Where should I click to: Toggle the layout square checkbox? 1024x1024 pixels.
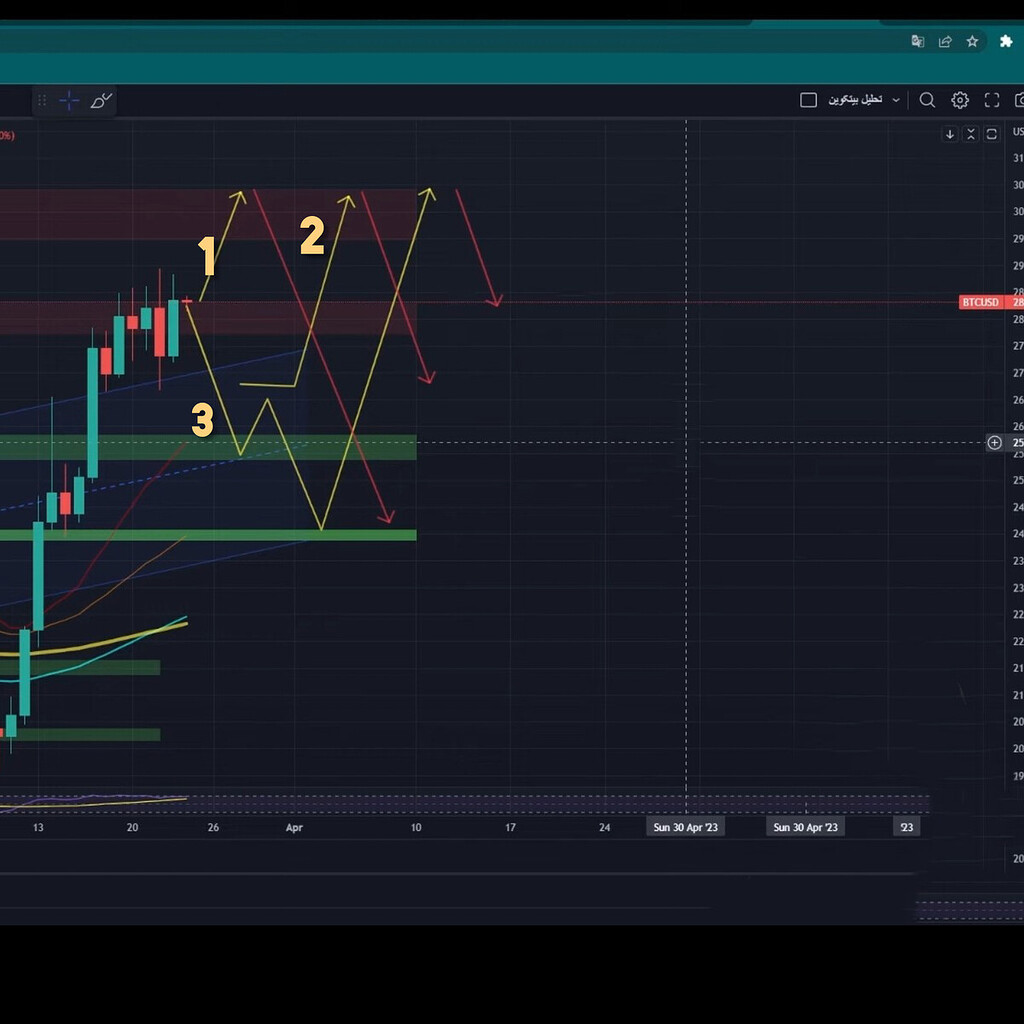click(808, 100)
